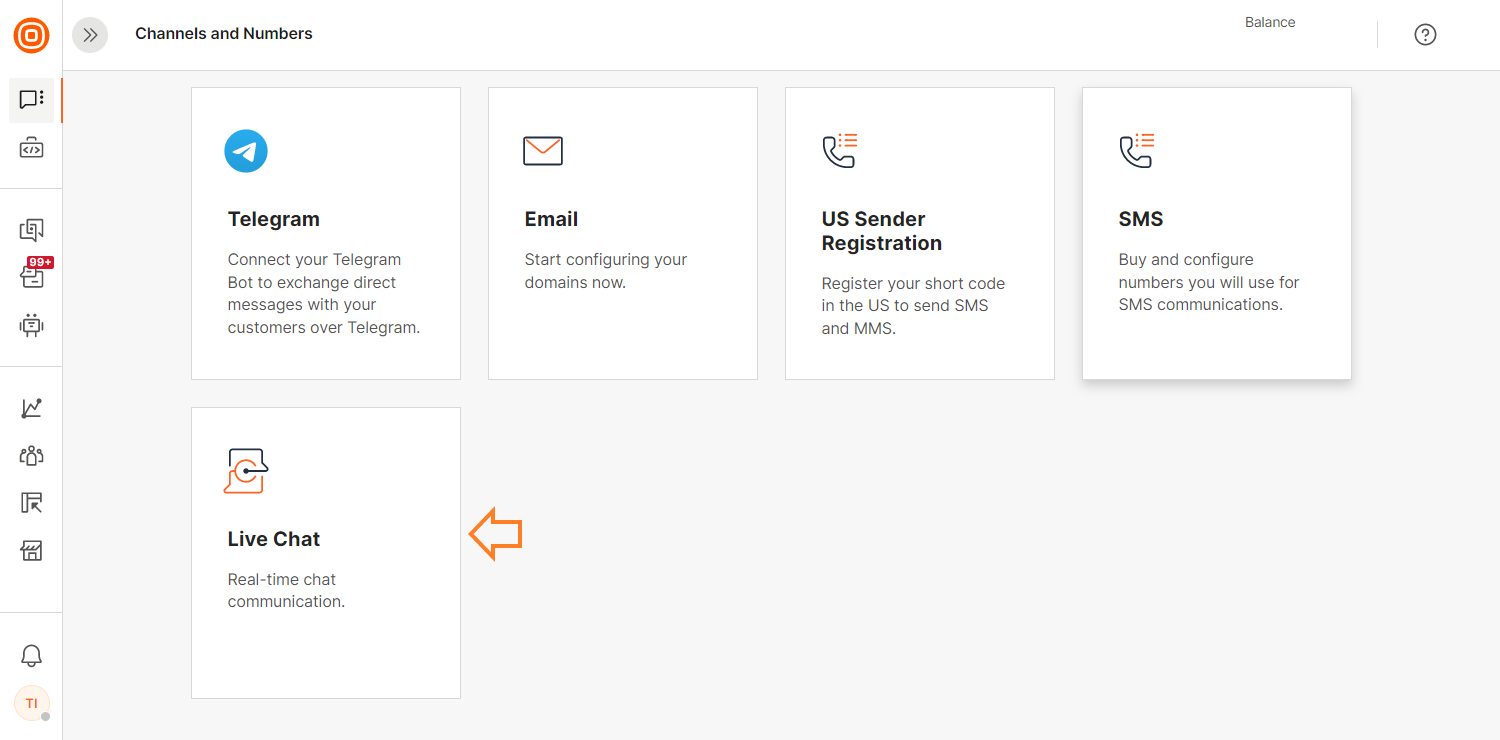
Task: Click the help question mark icon
Action: (x=1425, y=35)
